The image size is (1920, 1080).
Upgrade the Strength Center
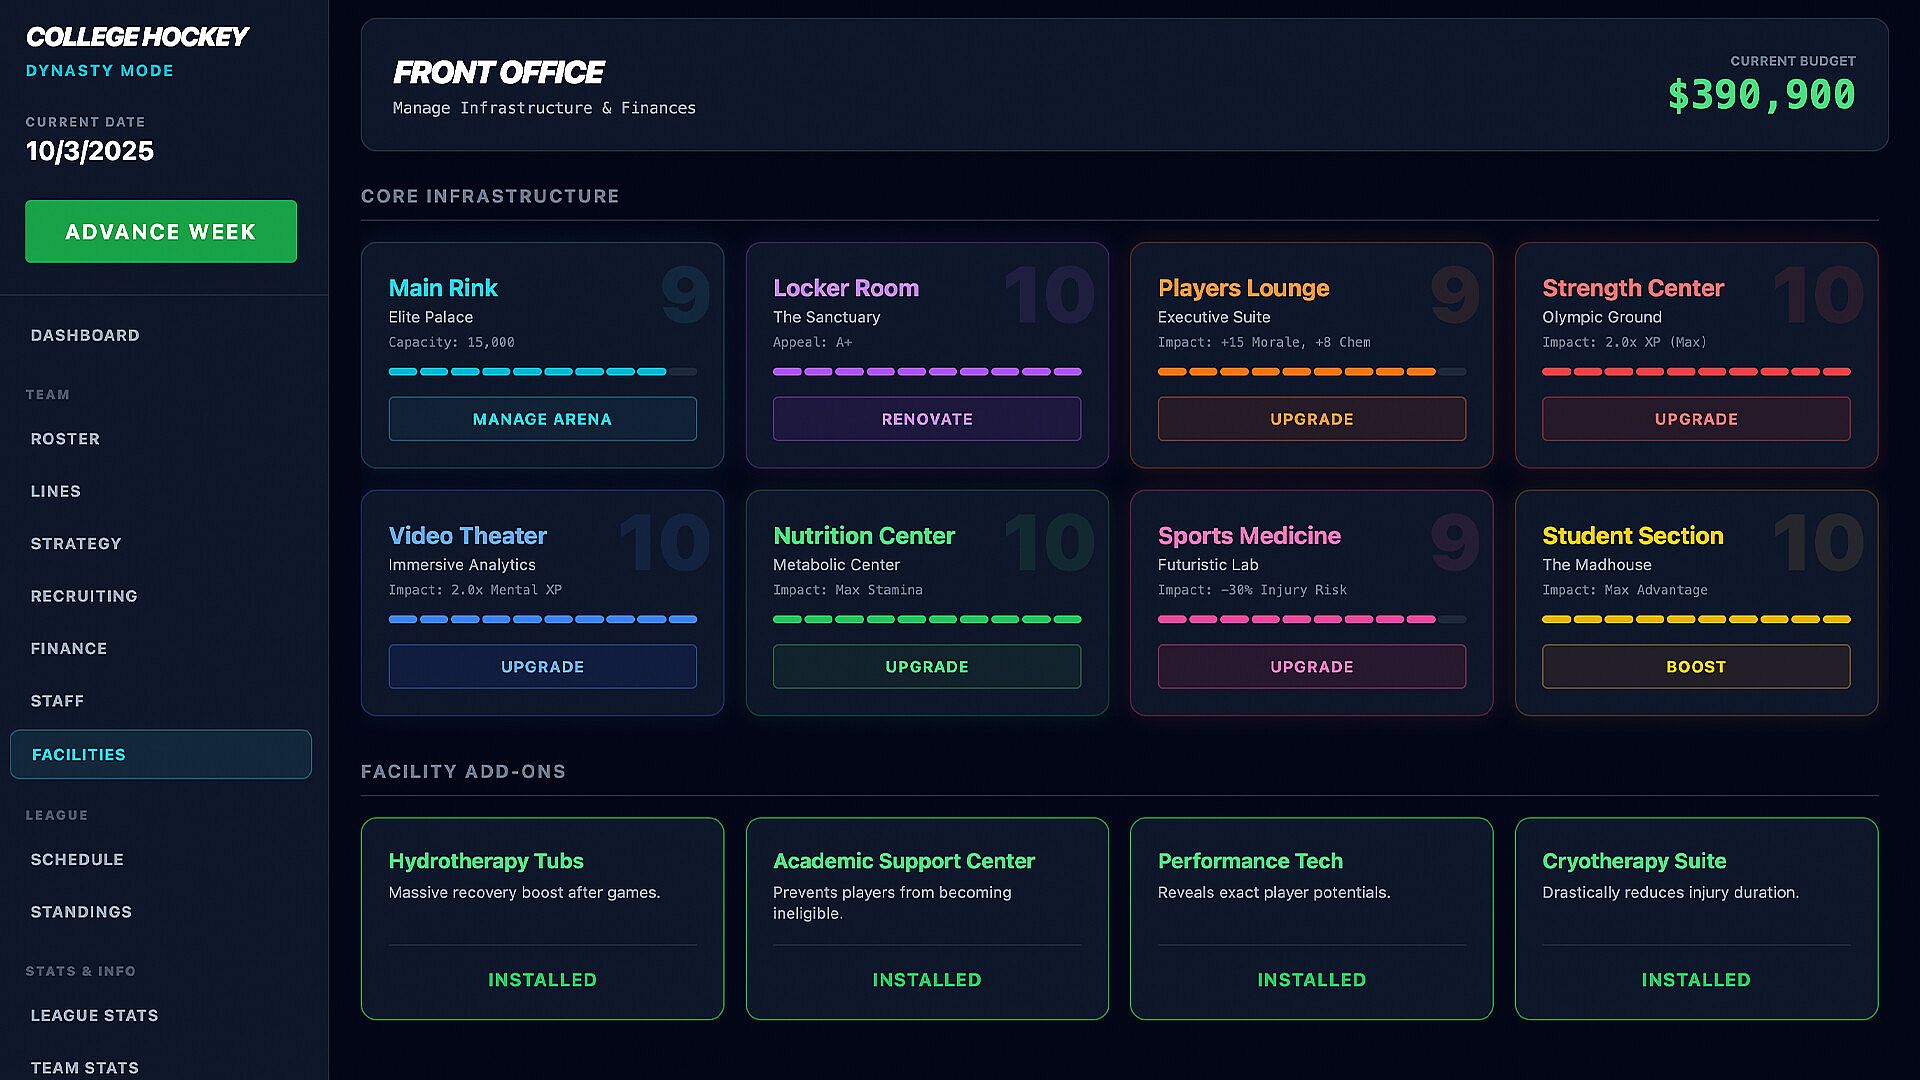point(1695,419)
